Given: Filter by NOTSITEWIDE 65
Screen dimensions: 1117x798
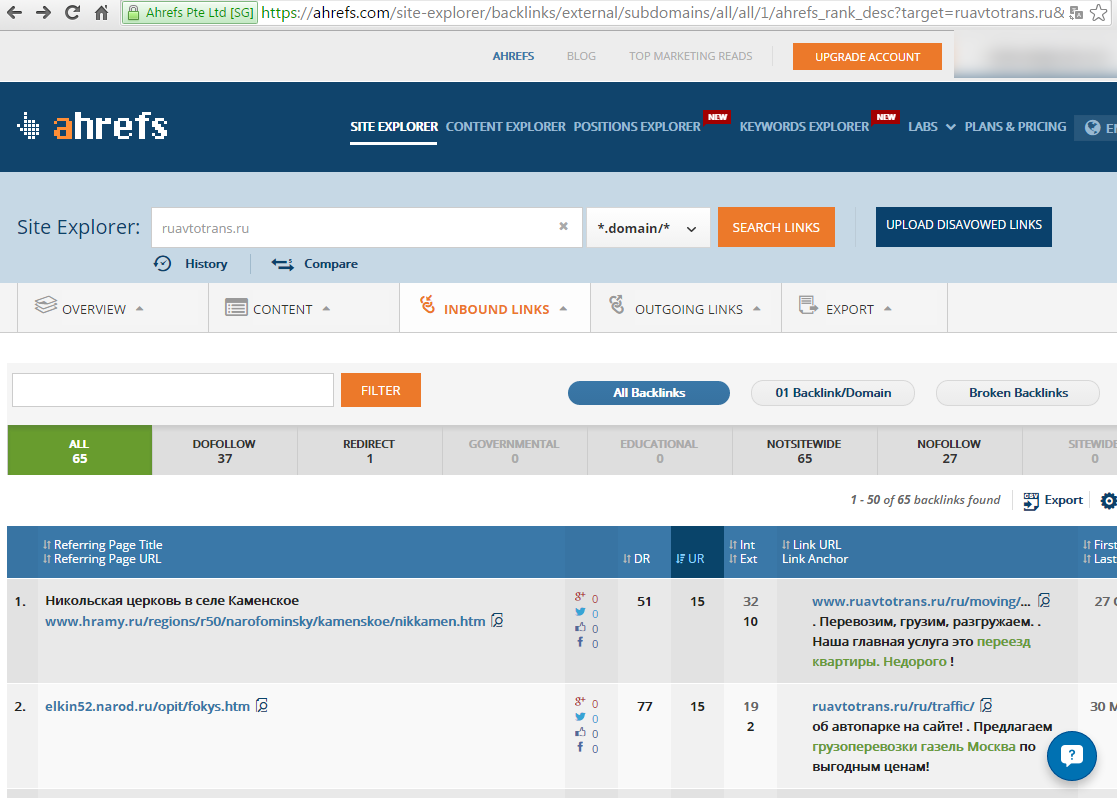Looking at the screenshot, I should click(804, 450).
